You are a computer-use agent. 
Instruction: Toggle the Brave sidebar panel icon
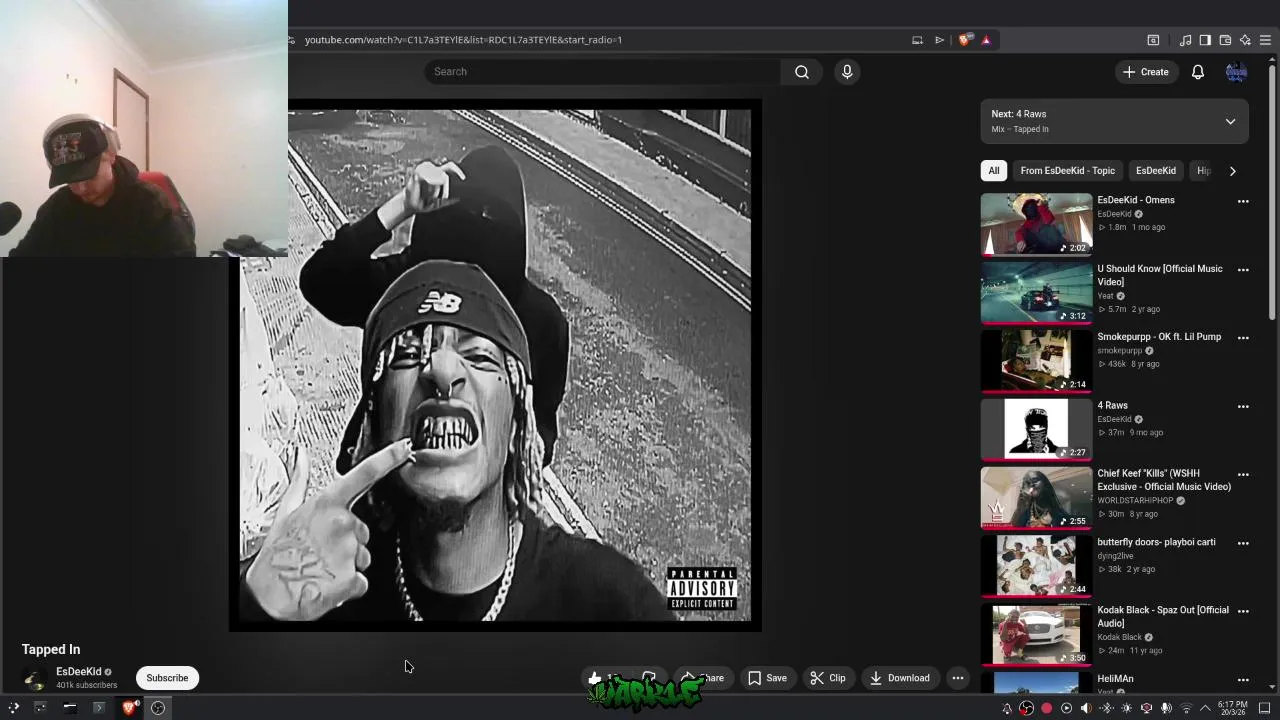(x=1205, y=40)
